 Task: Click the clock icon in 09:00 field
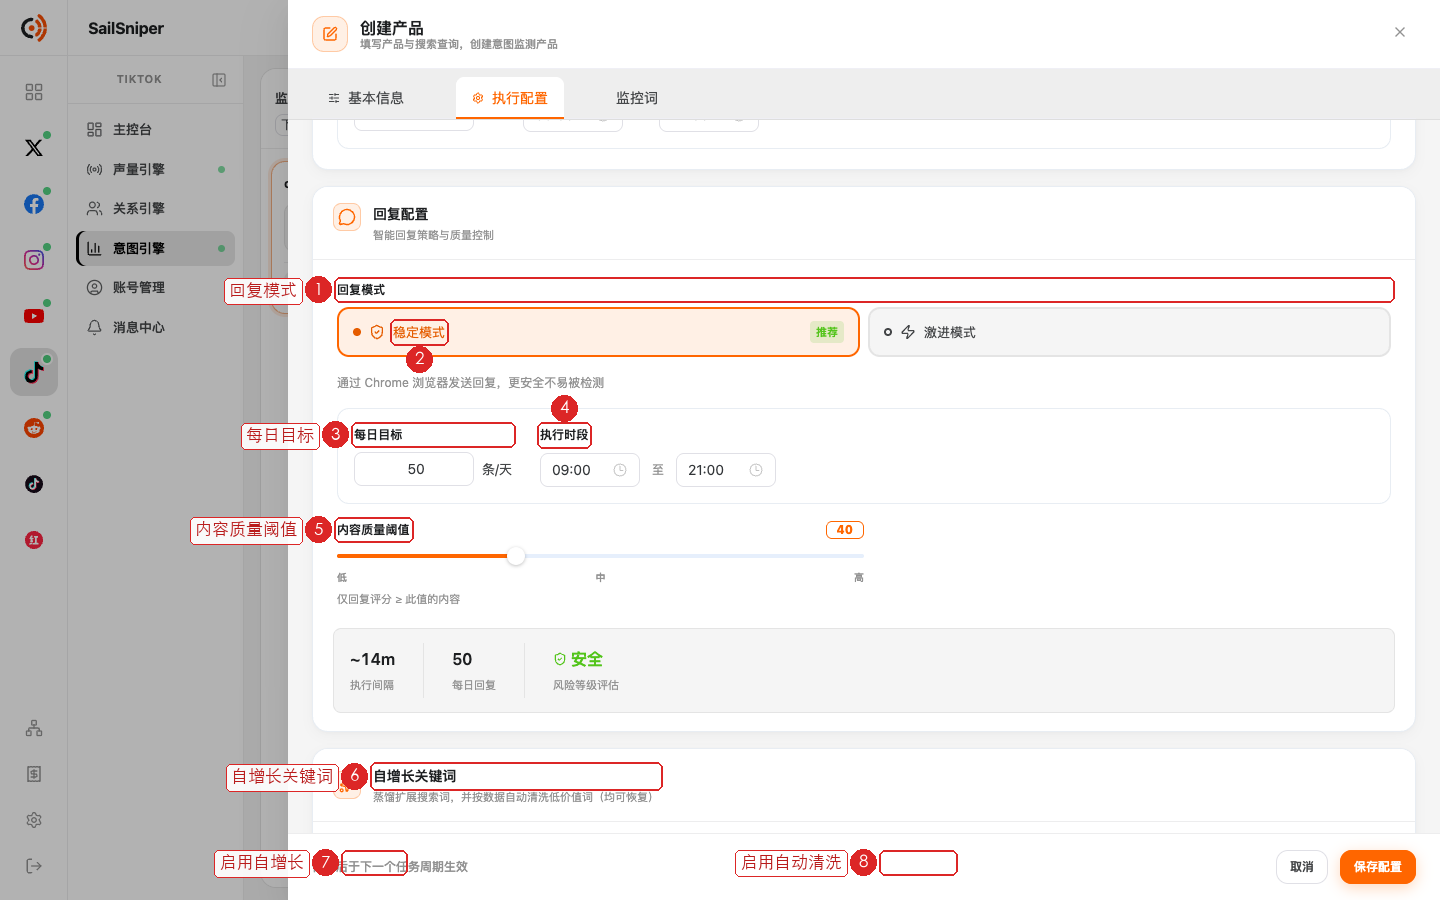pyautogui.click(x=620, y=470)
